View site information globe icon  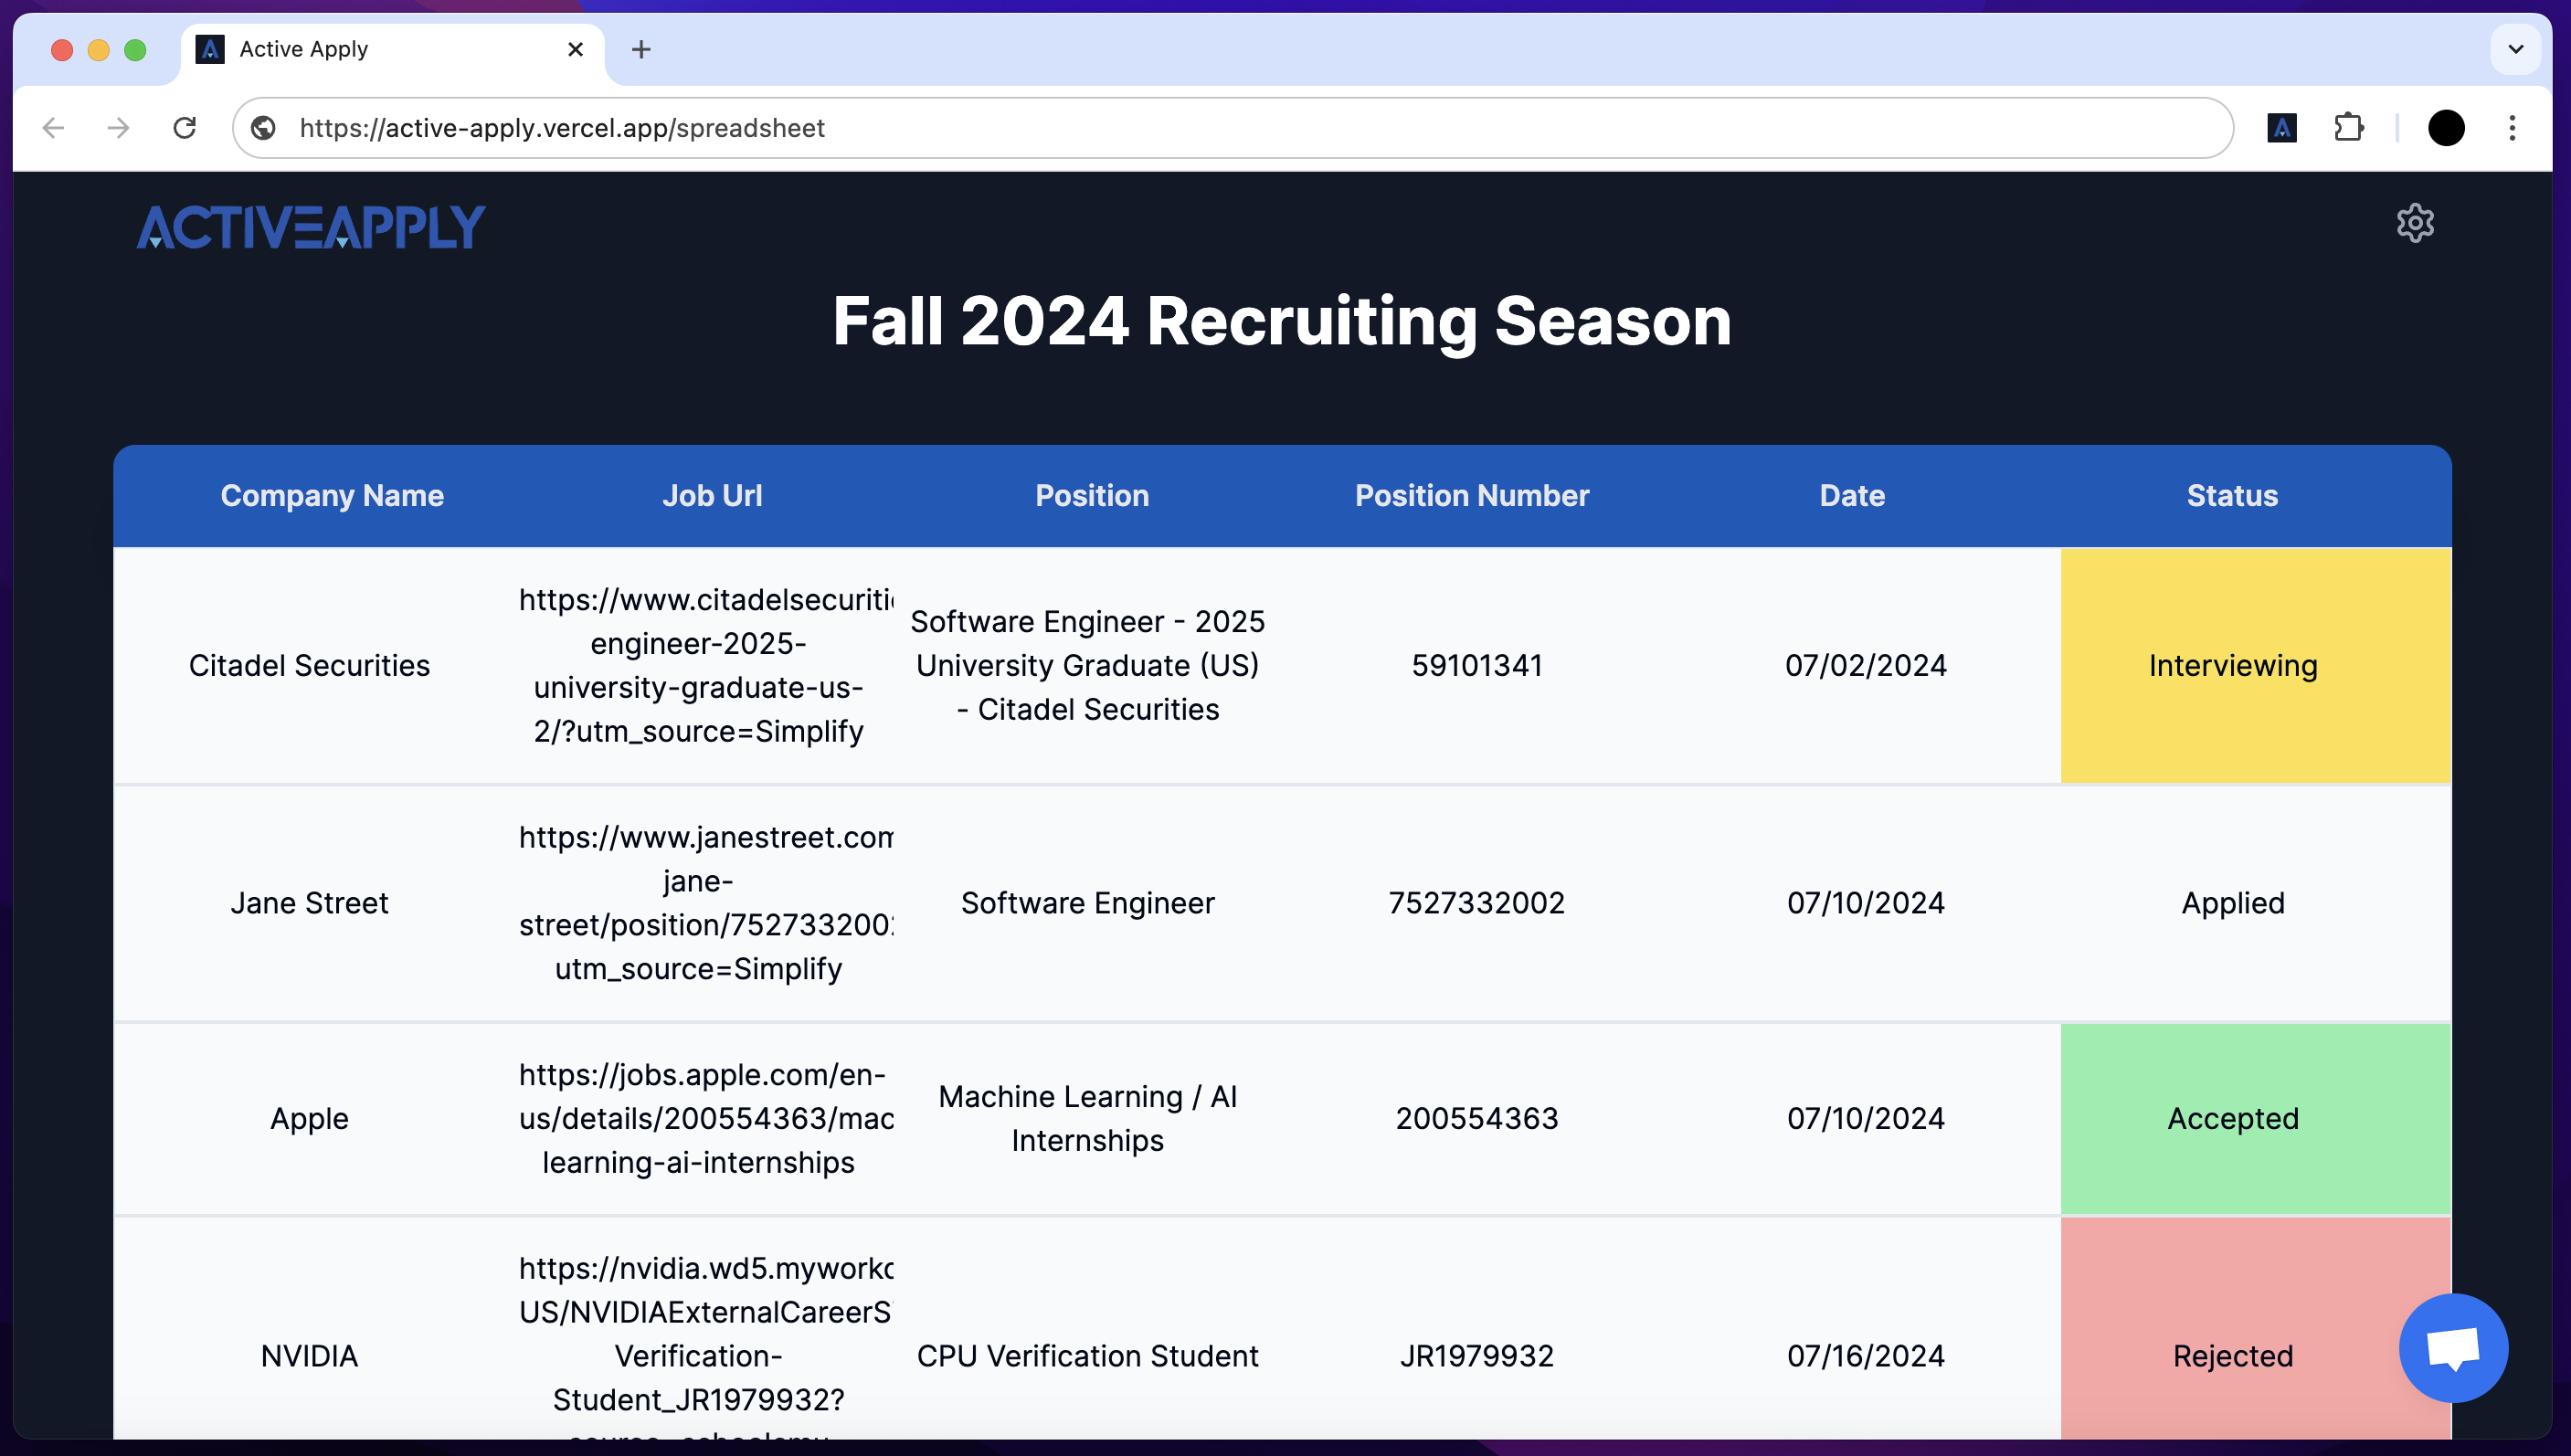click(x=264, y=128)
